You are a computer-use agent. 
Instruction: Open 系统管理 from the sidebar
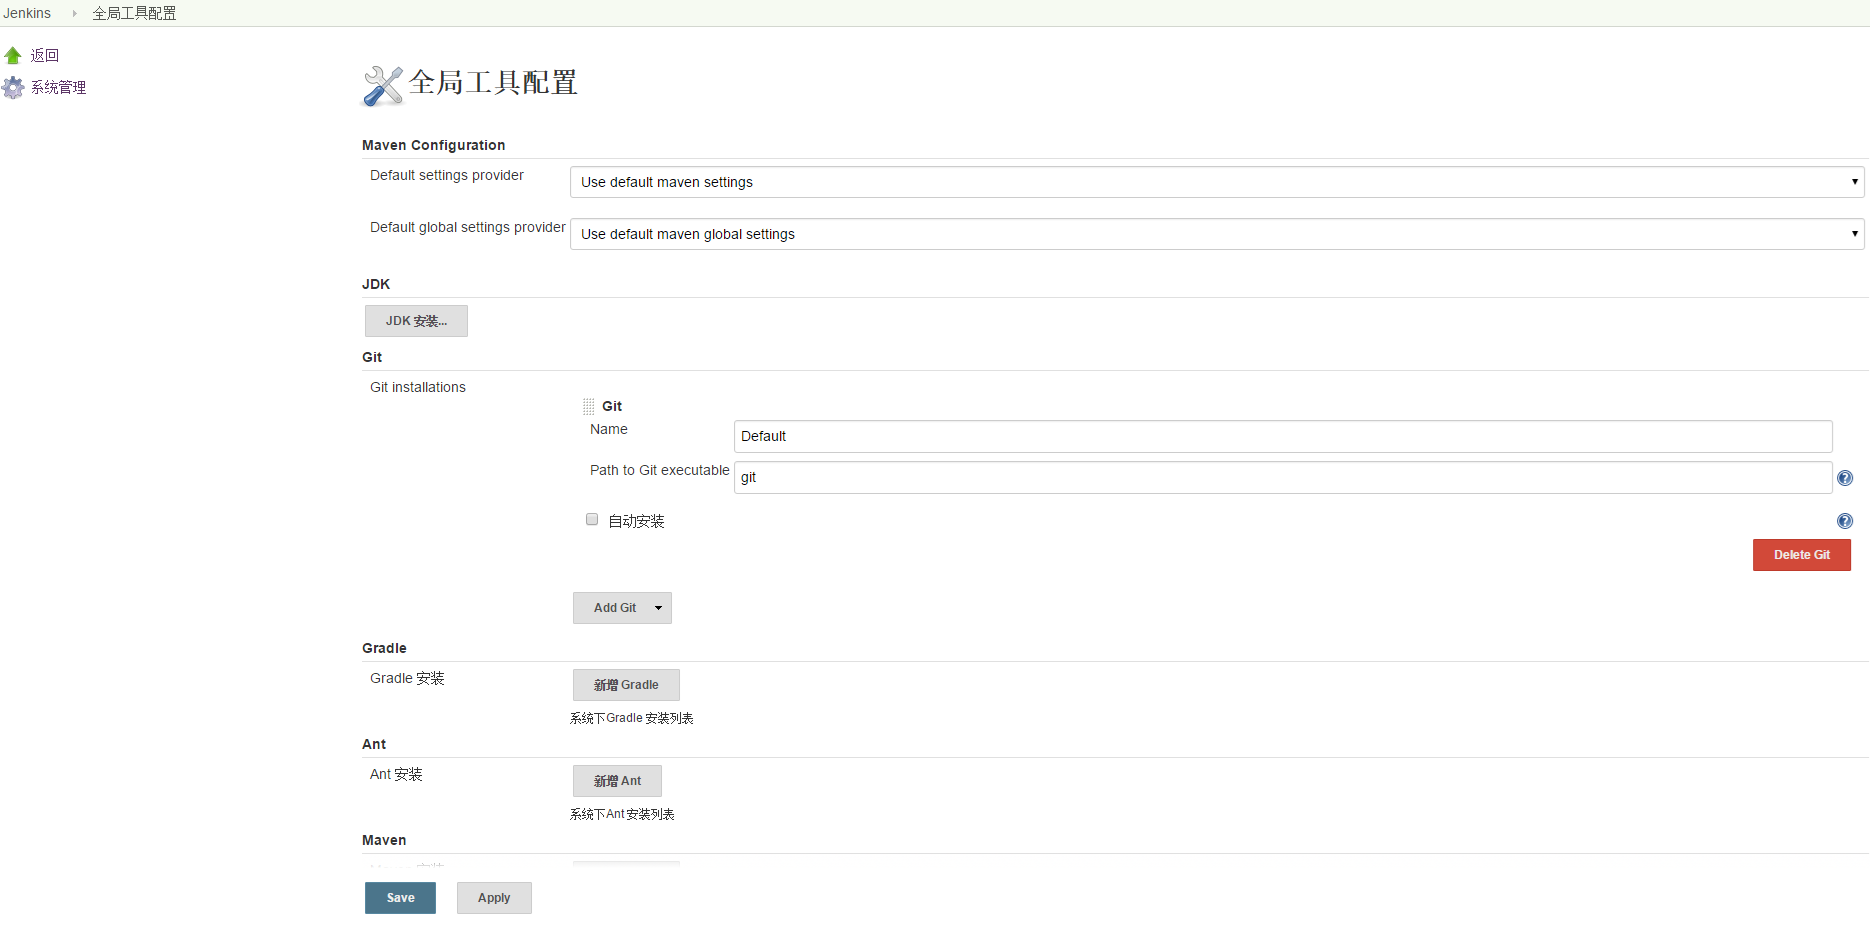point(58,88)
